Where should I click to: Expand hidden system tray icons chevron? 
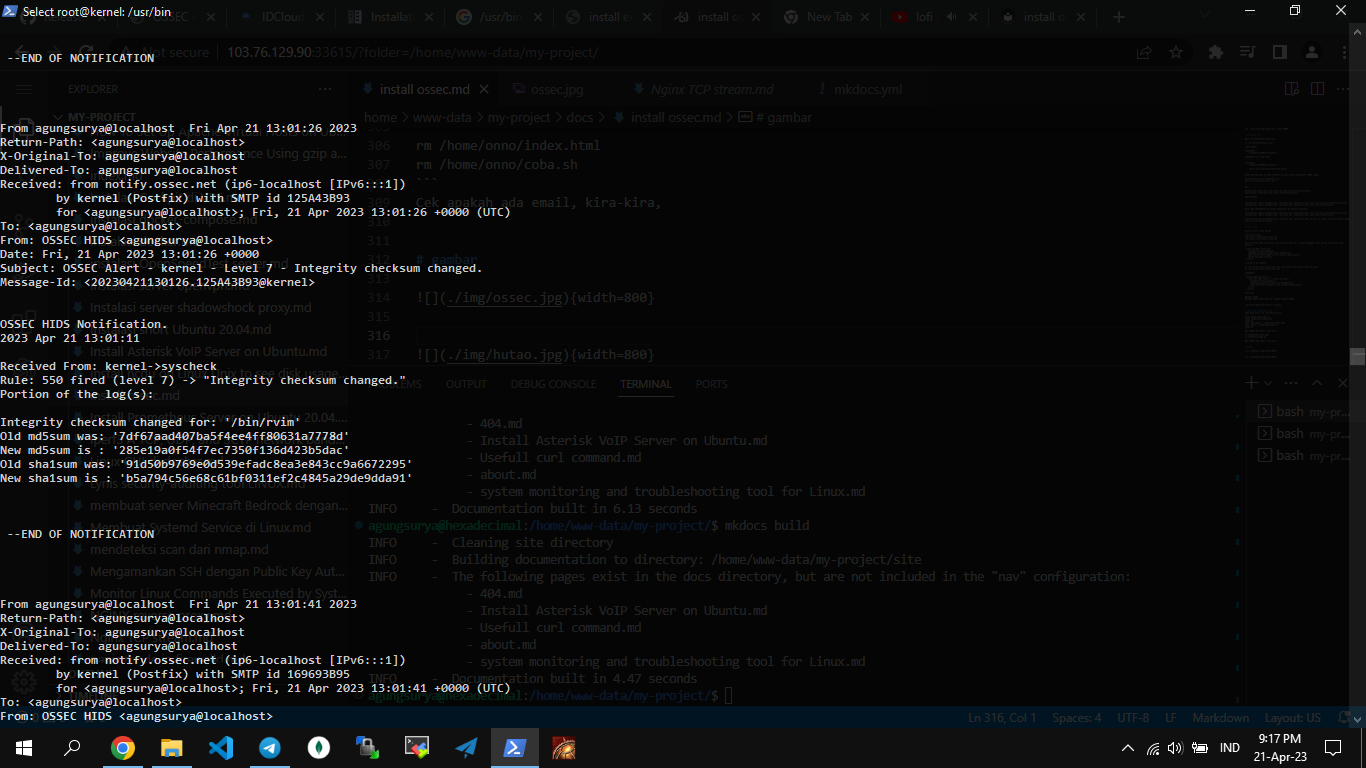[x=1128, y=748]
